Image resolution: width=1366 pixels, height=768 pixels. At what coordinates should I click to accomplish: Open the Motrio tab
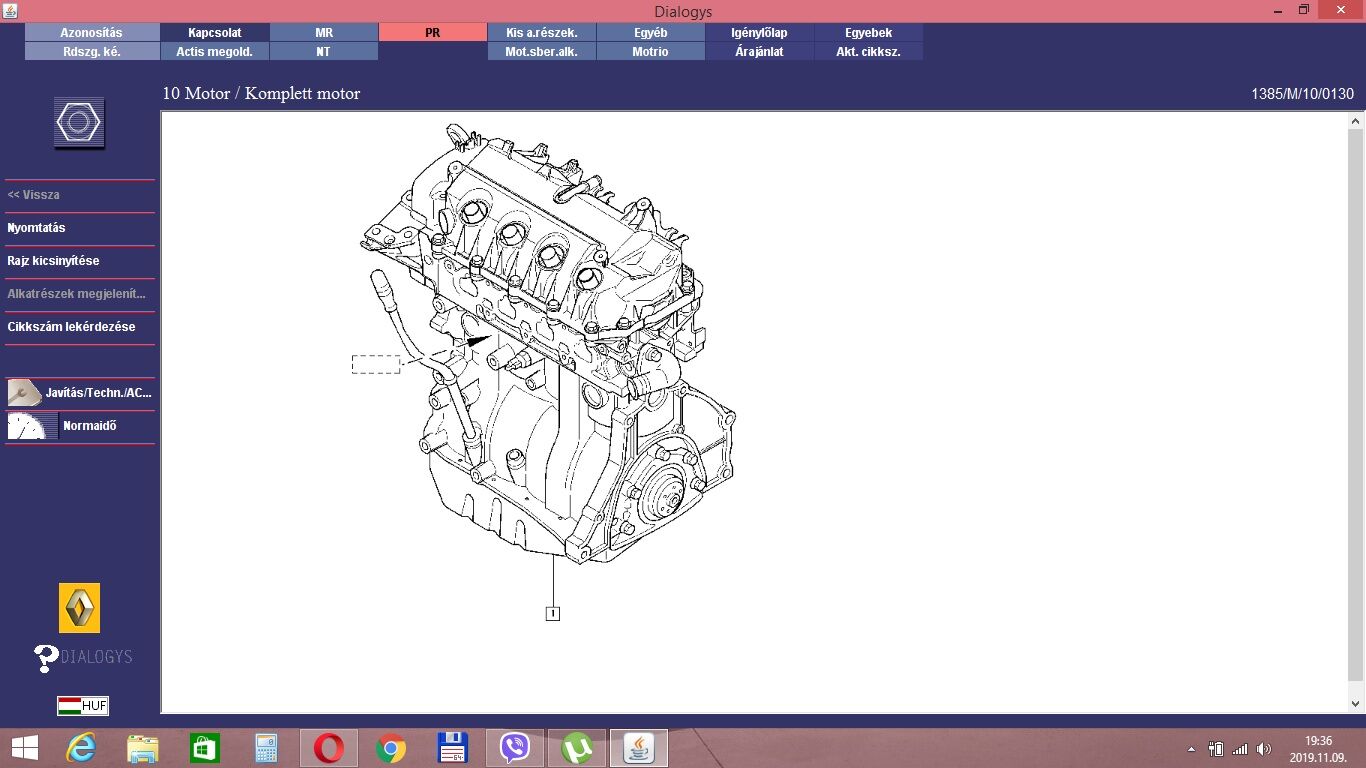tap(650, 51)
